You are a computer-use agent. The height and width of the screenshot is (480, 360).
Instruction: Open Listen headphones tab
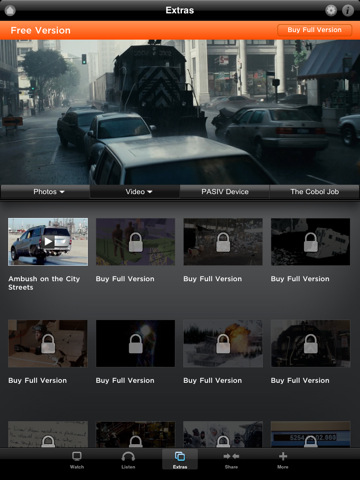tap(128, 460)
